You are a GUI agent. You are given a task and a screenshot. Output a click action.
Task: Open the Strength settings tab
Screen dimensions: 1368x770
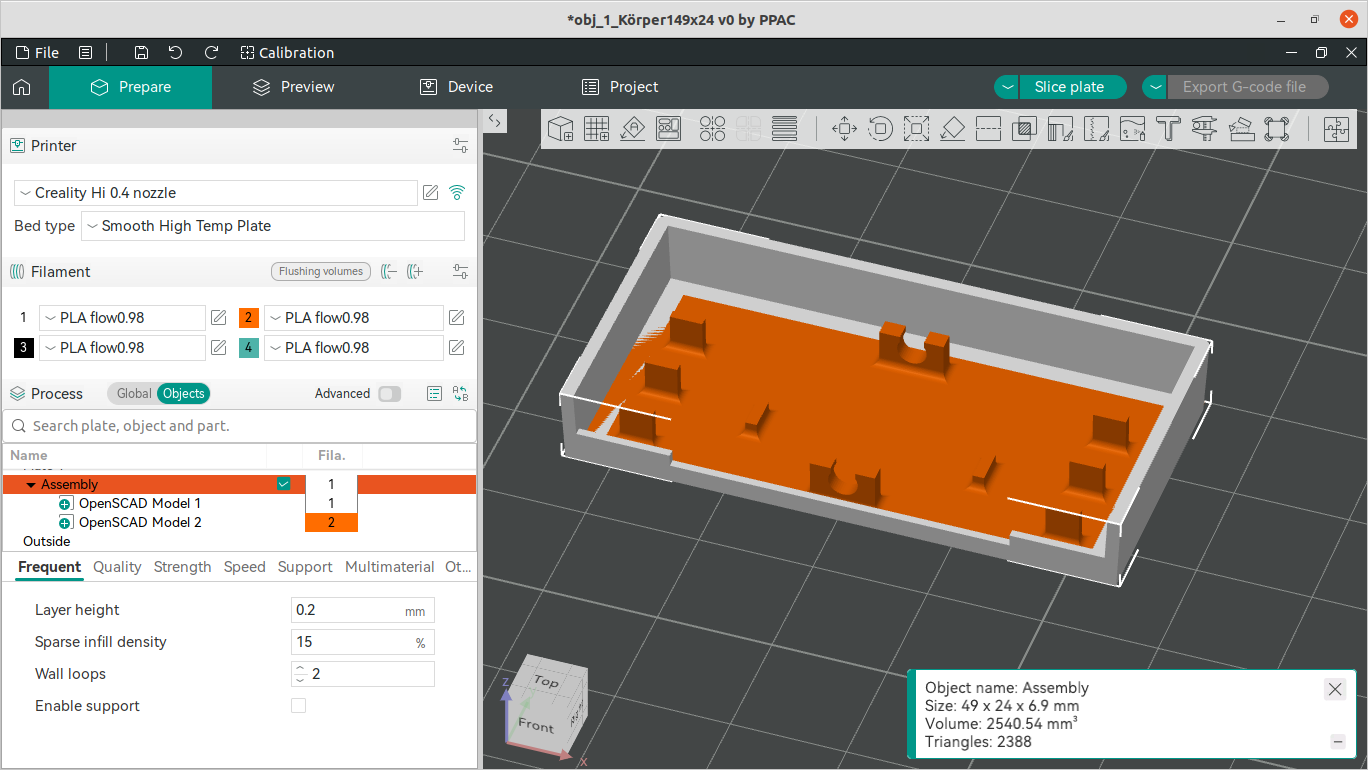tap(182, 567)
